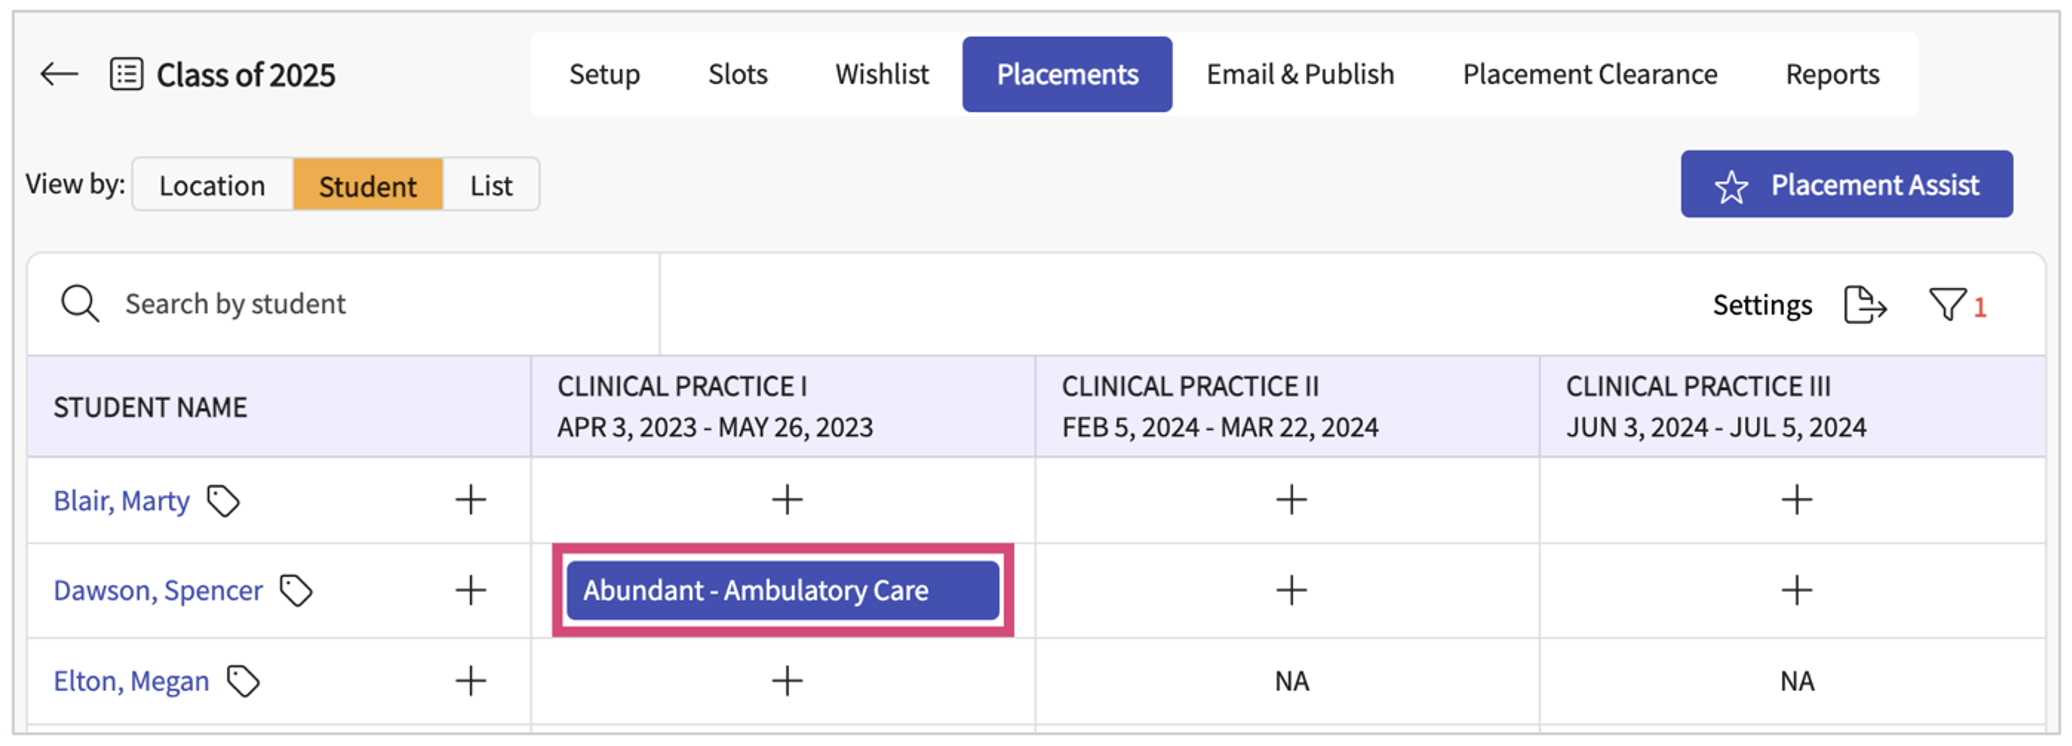Click the export icon beside Settings
2072x746 pixels.
1864,305
